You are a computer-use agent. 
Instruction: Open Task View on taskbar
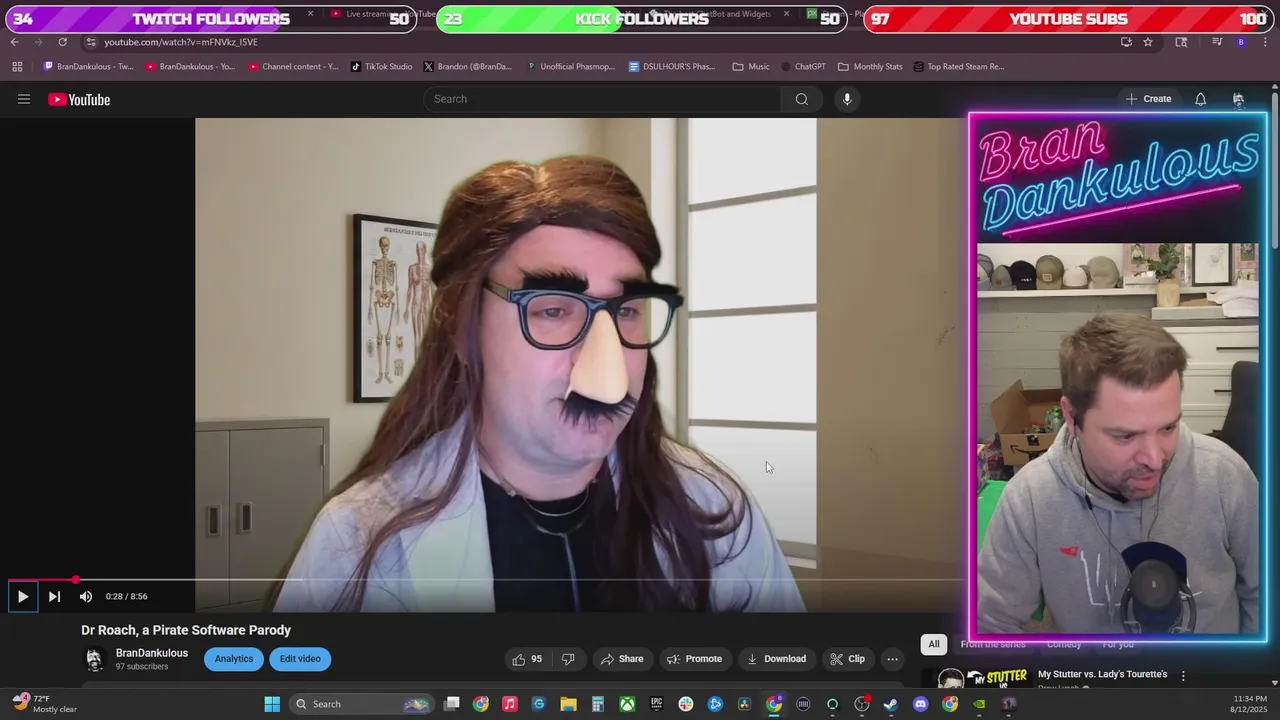(x=452, y=704)
